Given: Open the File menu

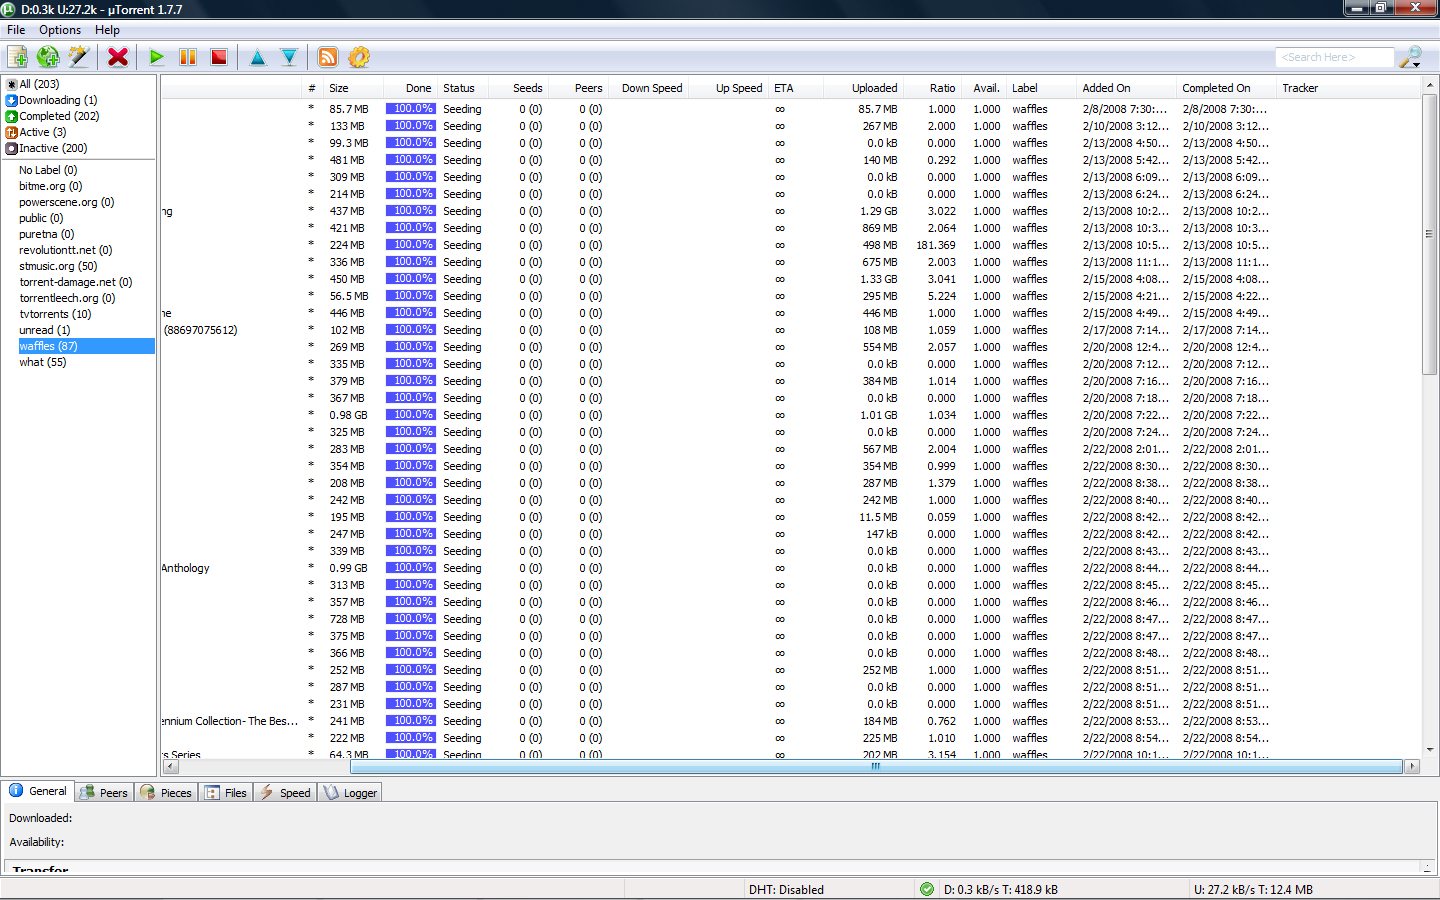Looking at the screenshot, I should 16,30.
